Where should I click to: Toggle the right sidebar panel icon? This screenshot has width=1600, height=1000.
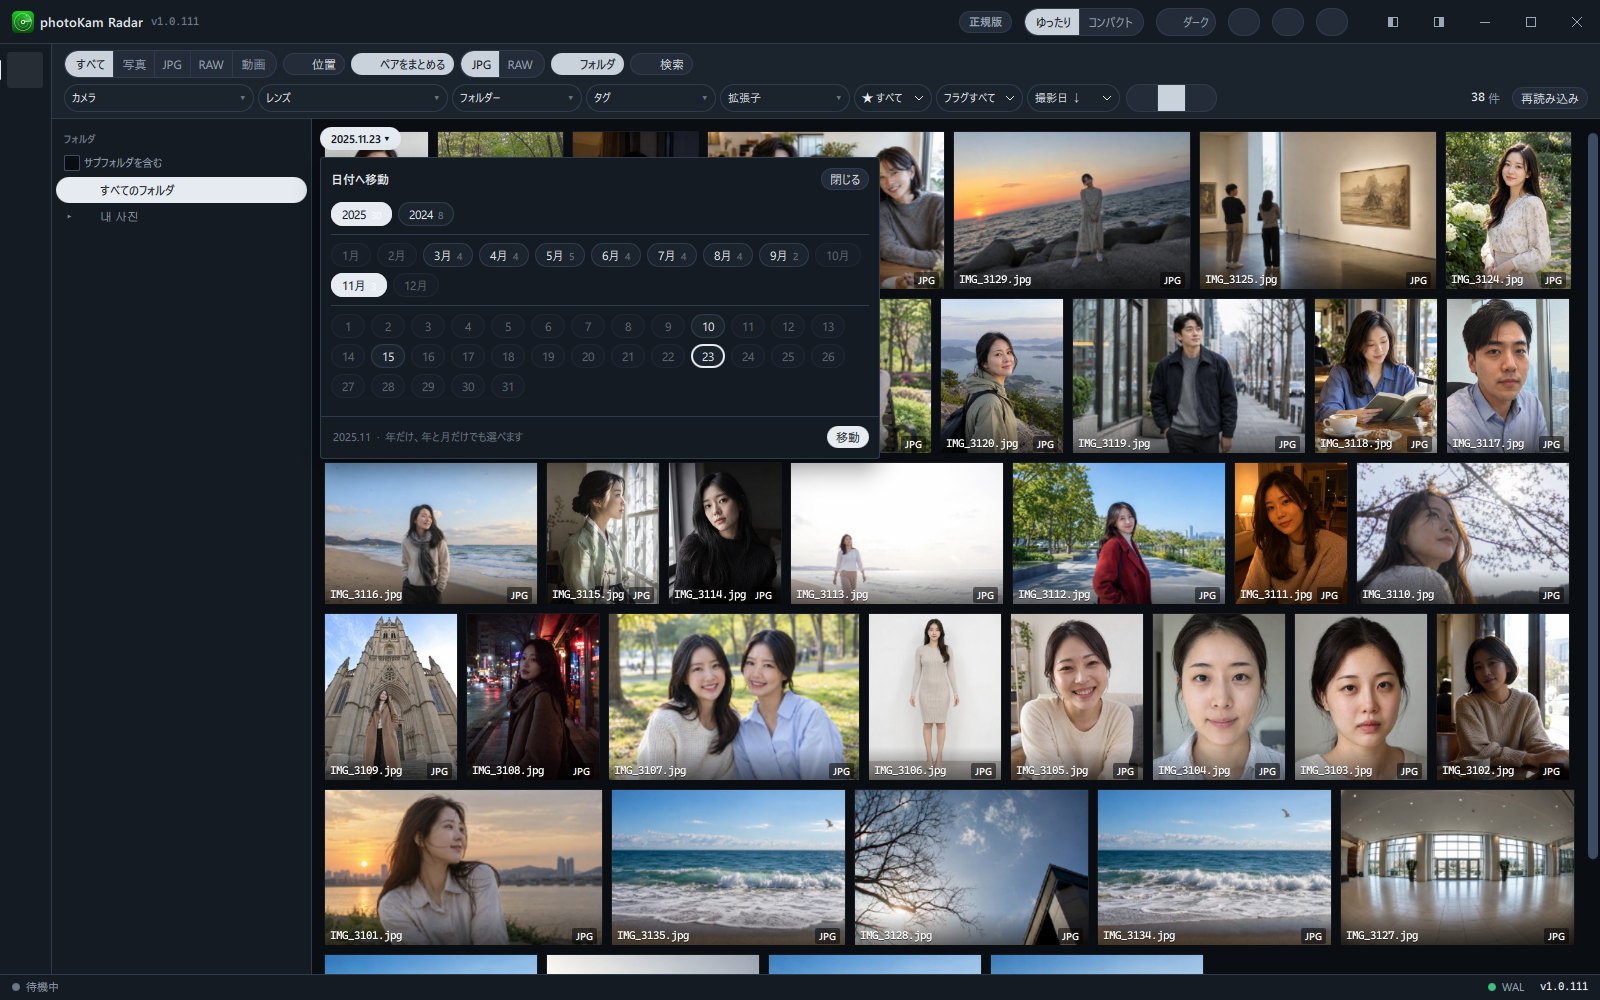click(1438, 22)
